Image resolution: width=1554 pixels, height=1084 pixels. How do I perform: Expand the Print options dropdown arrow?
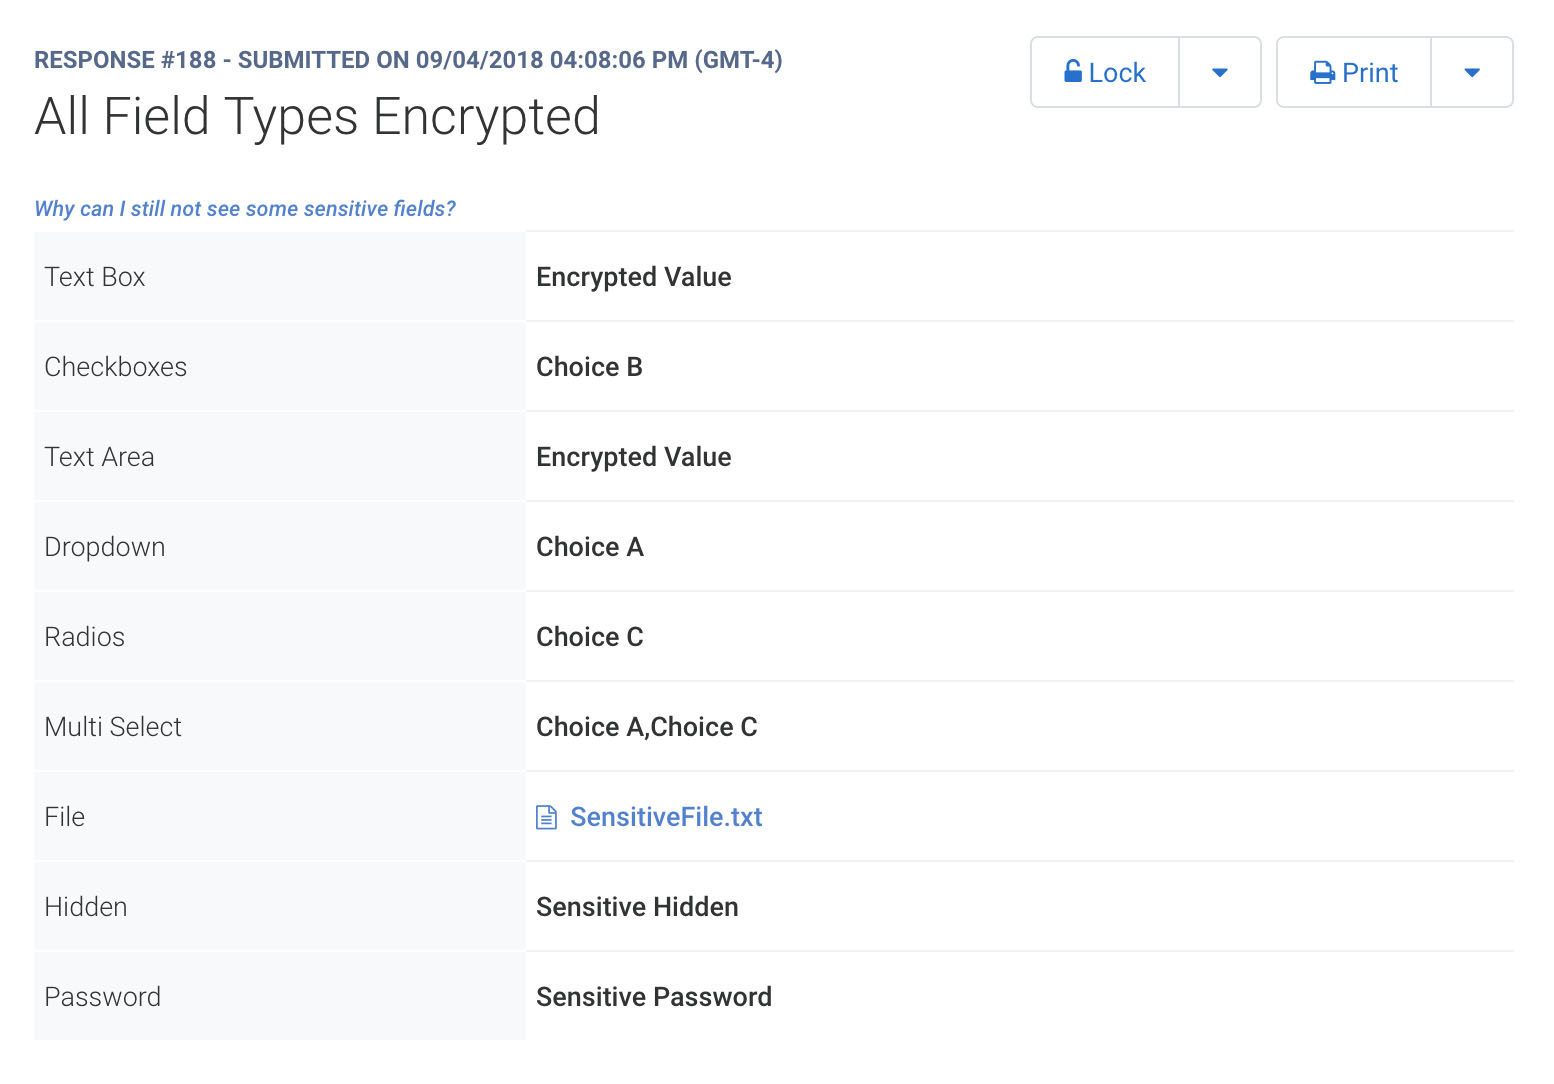click(1472, 72)
